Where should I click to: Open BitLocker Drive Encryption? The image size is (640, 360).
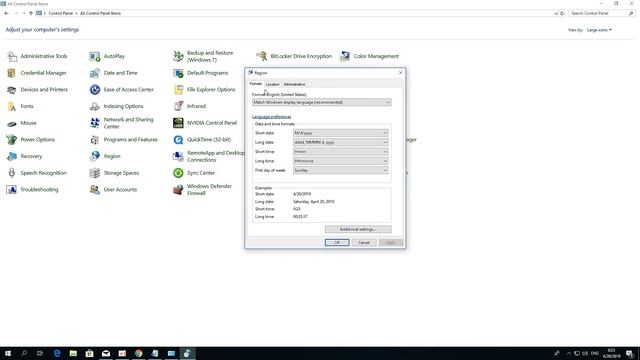[294, 56]
